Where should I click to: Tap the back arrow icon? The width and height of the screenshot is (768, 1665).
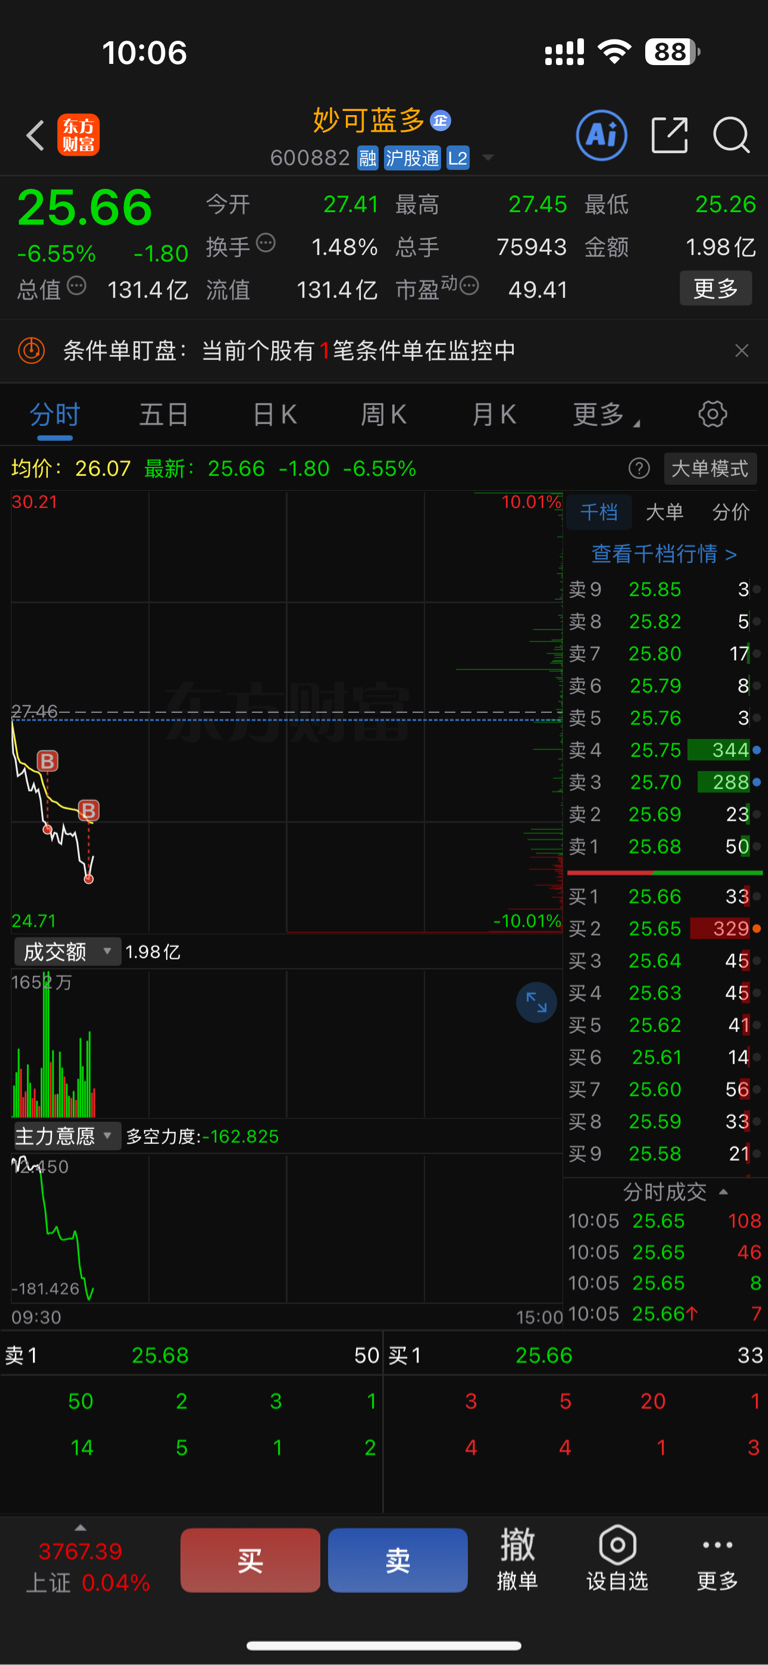[35, 135]
